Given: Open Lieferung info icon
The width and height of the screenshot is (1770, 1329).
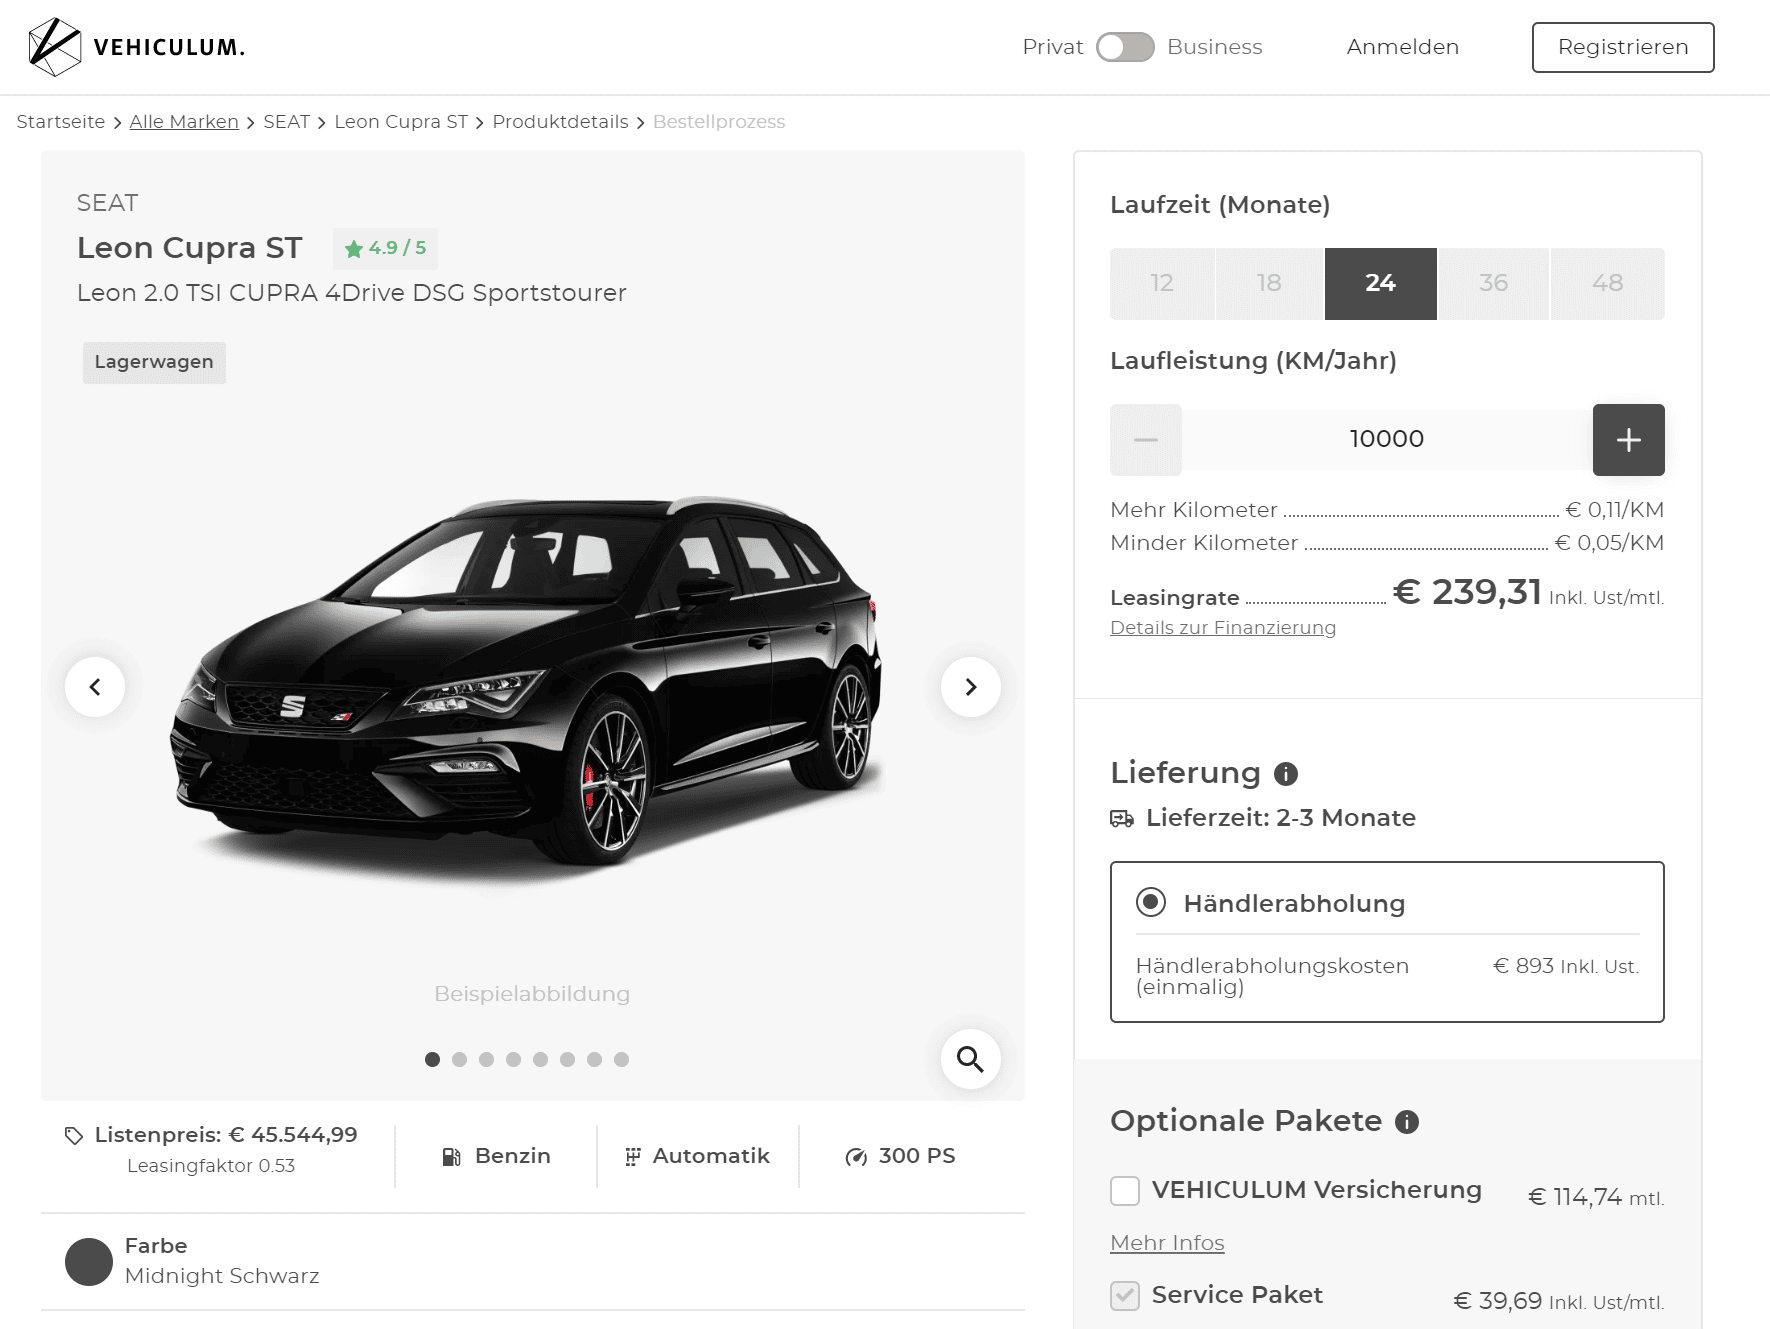Looking at the screenshot, I should 1286,774.
